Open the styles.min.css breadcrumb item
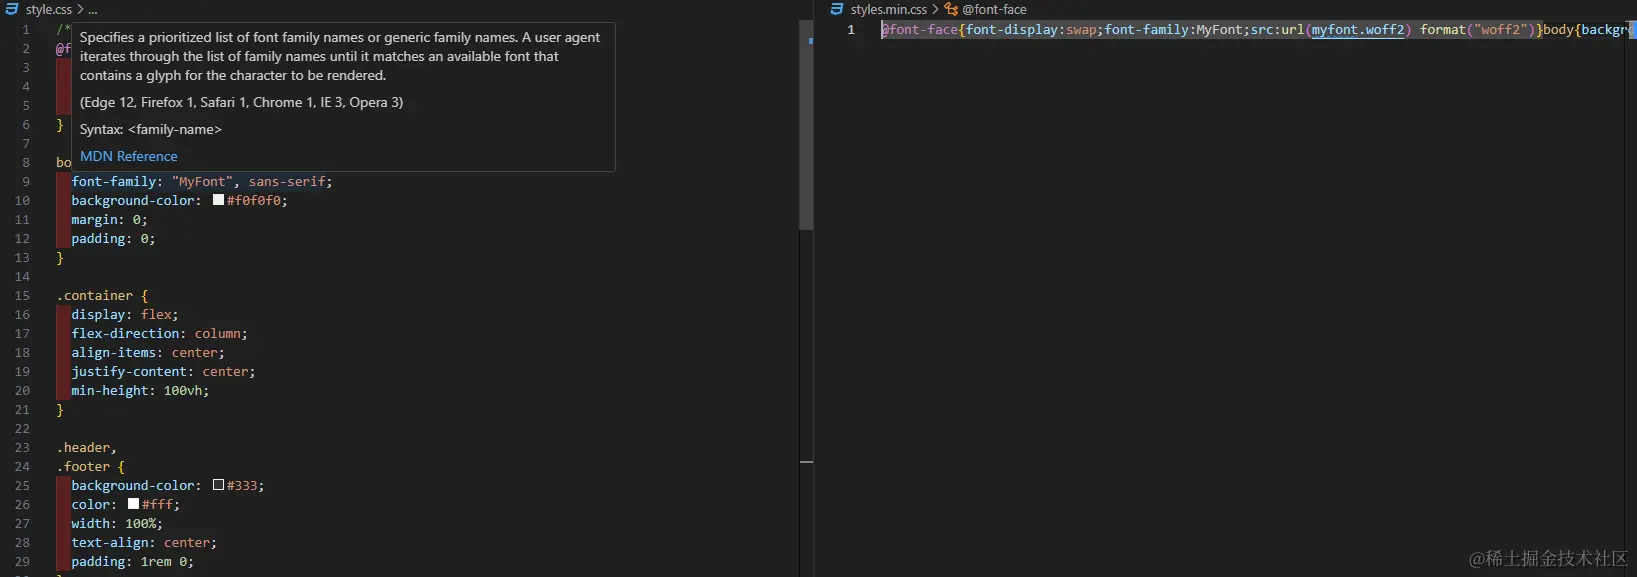 pyautogui.click(x=889, y=9)
